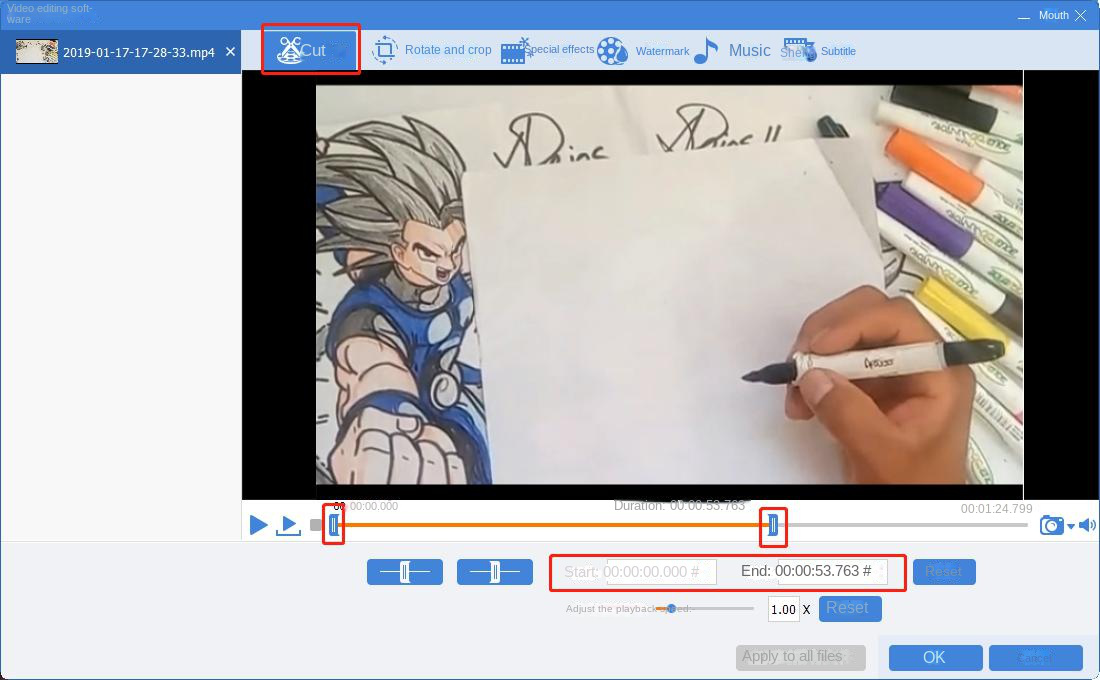The height and width of the screenshot is (680, 1100).
Task: Click the subtitle filmstrip icon
Action: (798, 50)
